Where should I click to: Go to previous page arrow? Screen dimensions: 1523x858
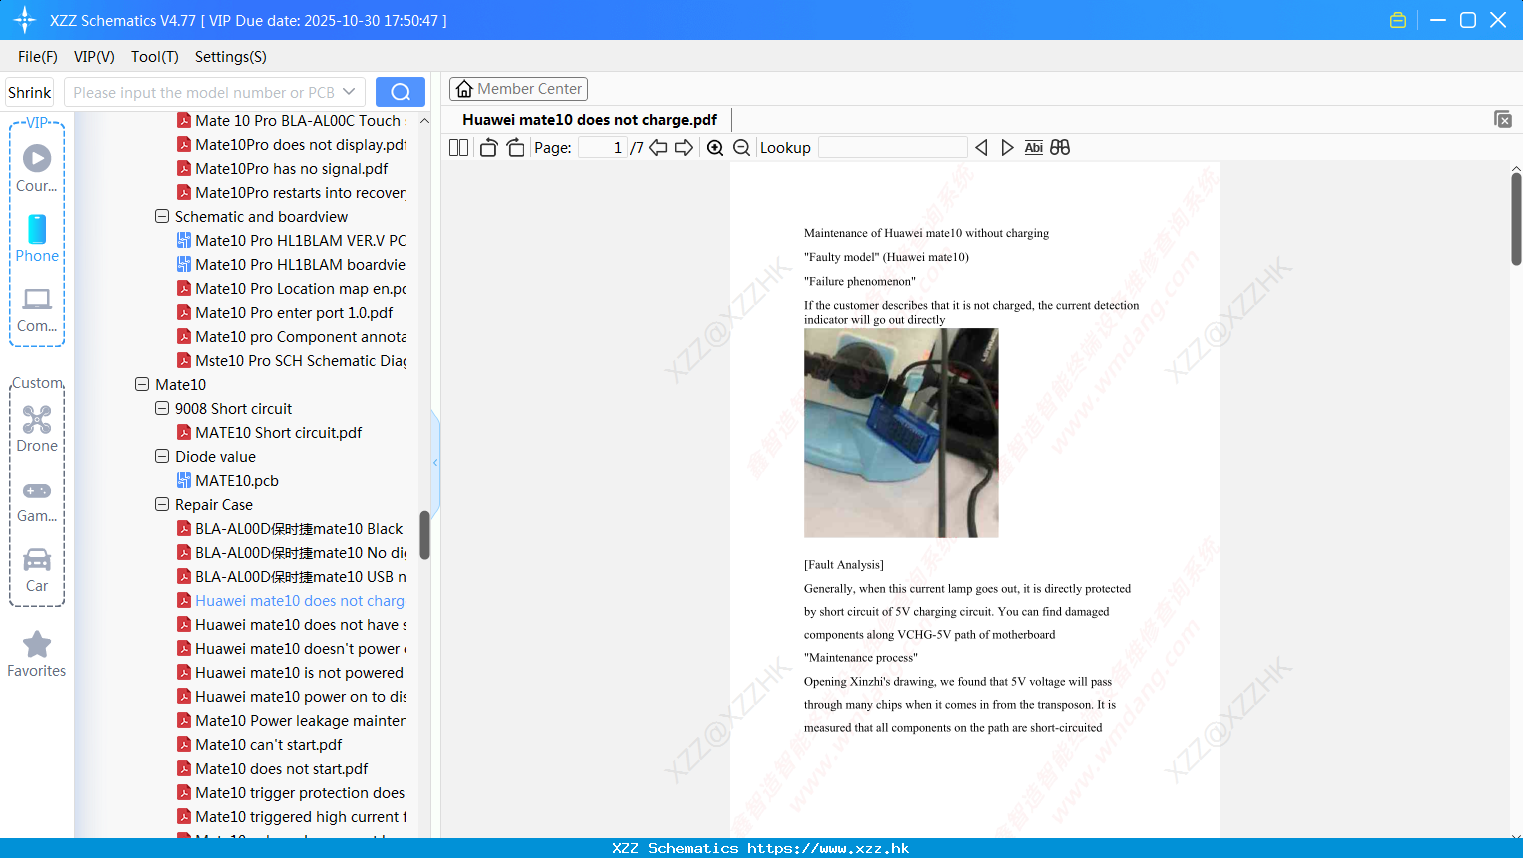point(658,148)
